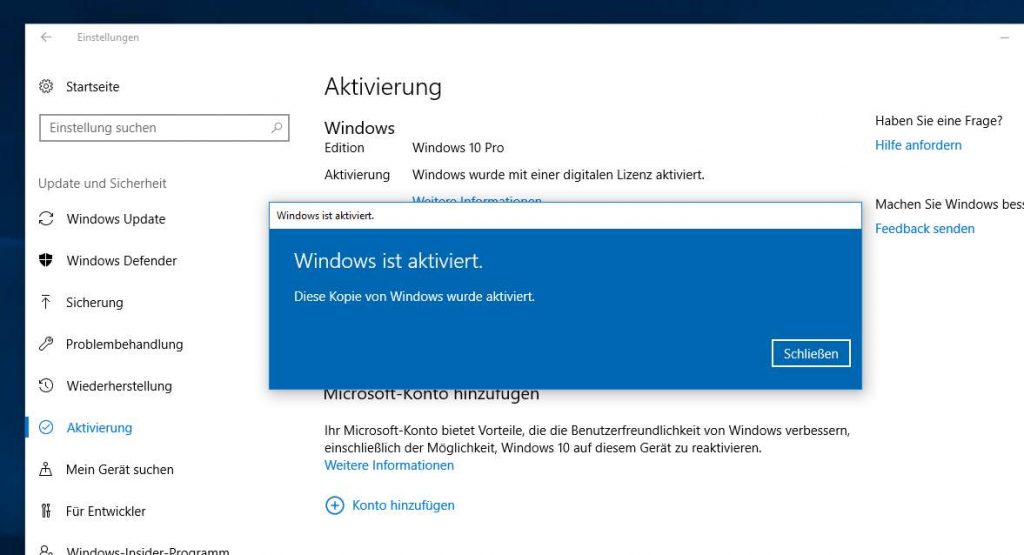
Task: Open Windows-Insider-Programm page
Action: tap(148, 550)
